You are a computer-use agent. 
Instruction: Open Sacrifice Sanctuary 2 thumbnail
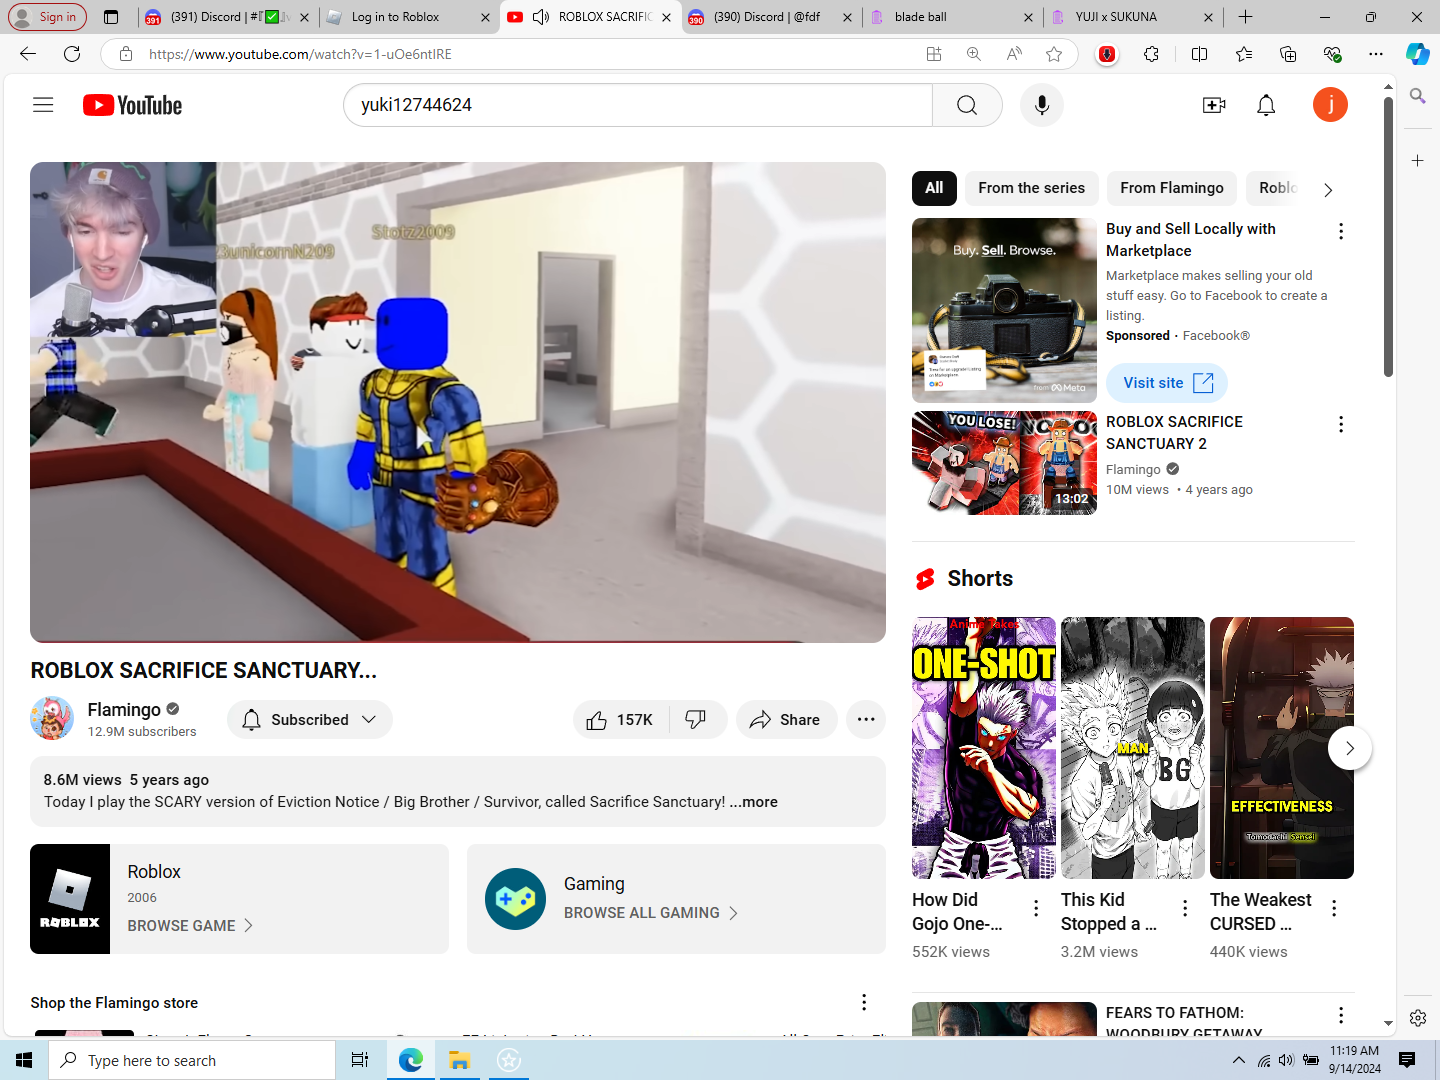(1004, 463)
